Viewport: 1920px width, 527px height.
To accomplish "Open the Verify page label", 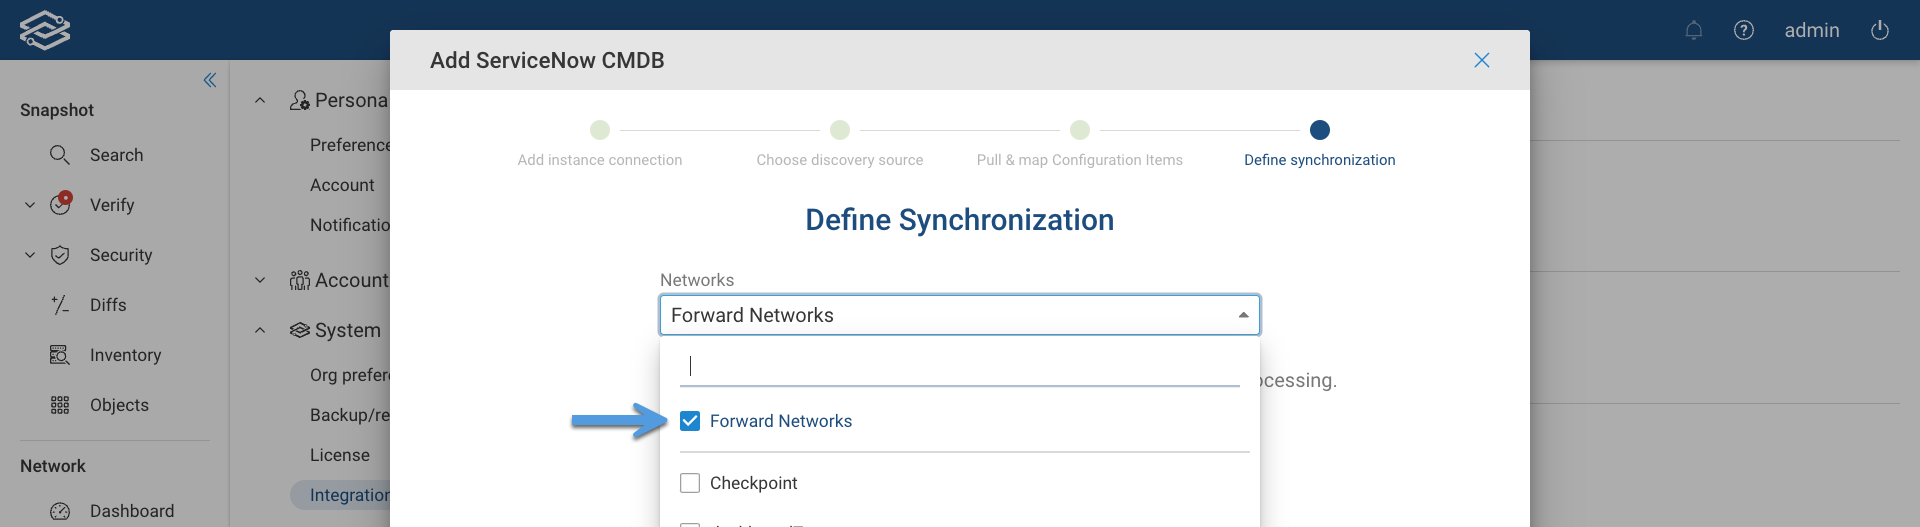I will [112, 205].
